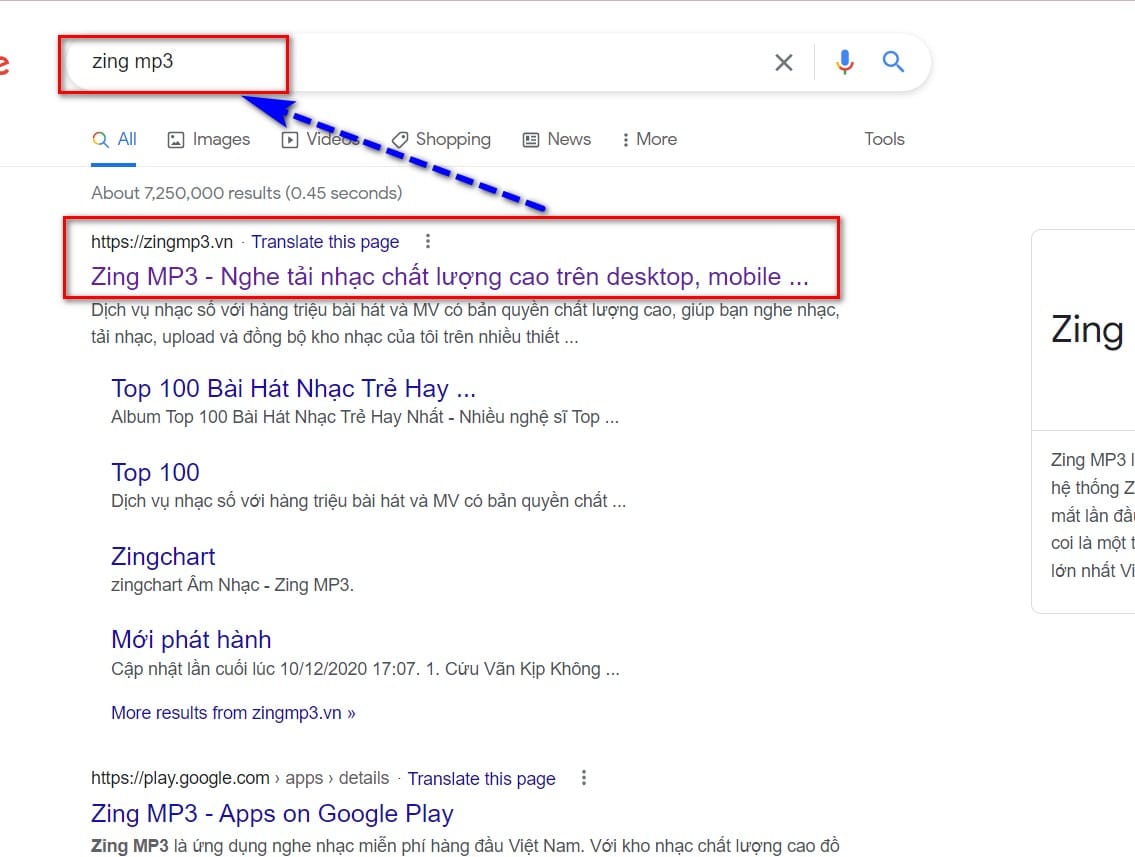Screen dimensions: 1135x857
Task: Open the Tools search options
Action: pyautogui.click(x=884, y=139)
